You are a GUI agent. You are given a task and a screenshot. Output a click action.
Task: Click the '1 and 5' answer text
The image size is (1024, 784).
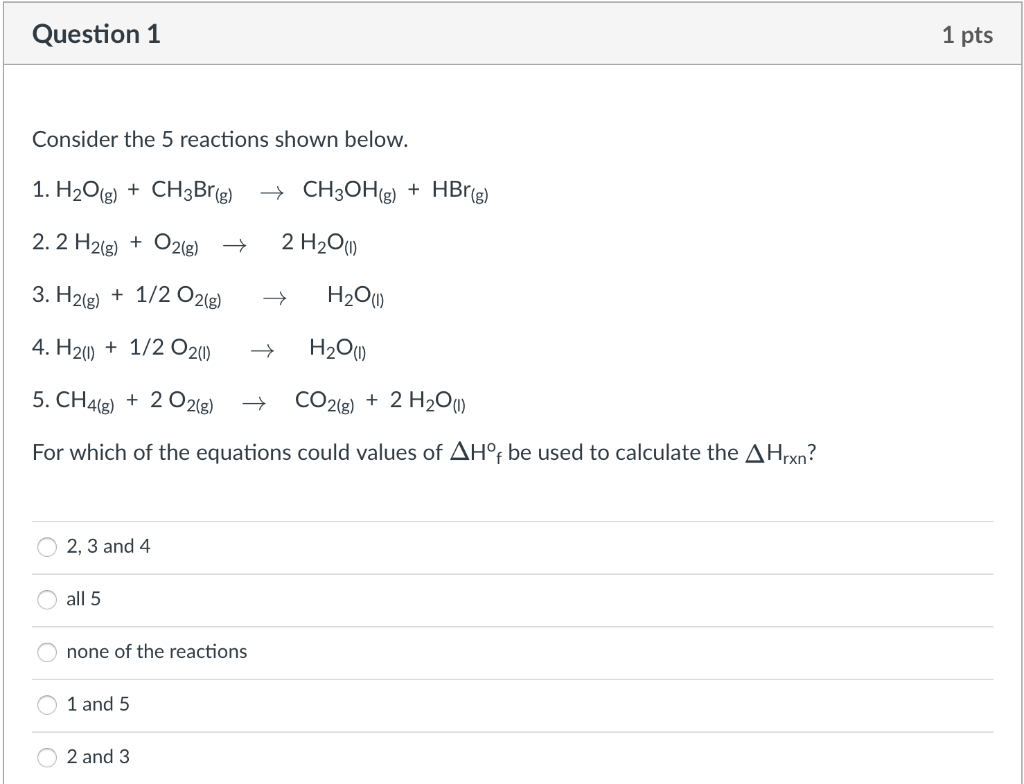(95, 704)
